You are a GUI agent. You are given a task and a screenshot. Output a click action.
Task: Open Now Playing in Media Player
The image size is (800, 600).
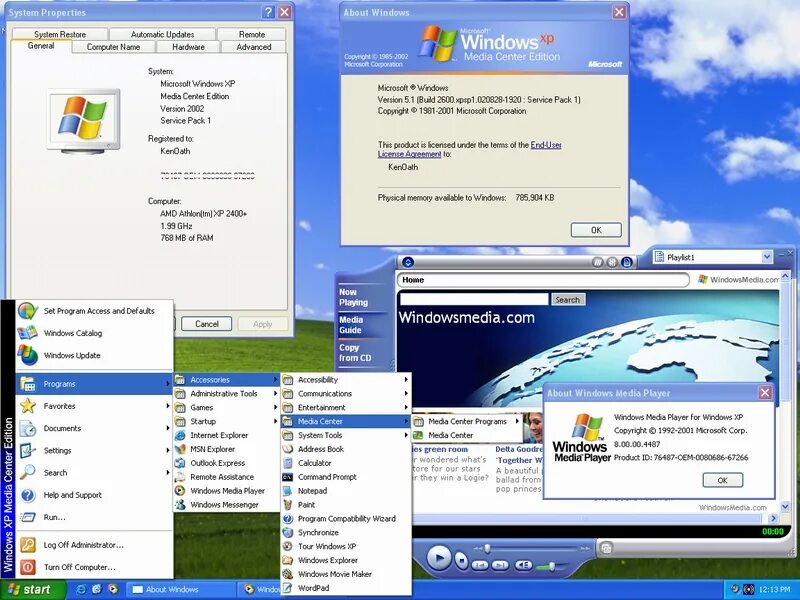pos(355,297)
